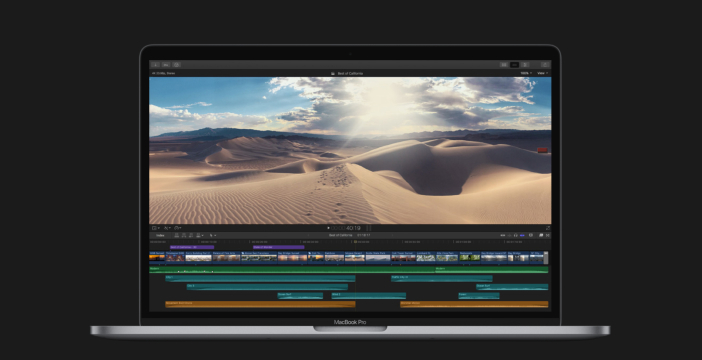Select the Forest teal audio clip
The width and height of the screenshot is (702, 360).
[x=479, y=296]
